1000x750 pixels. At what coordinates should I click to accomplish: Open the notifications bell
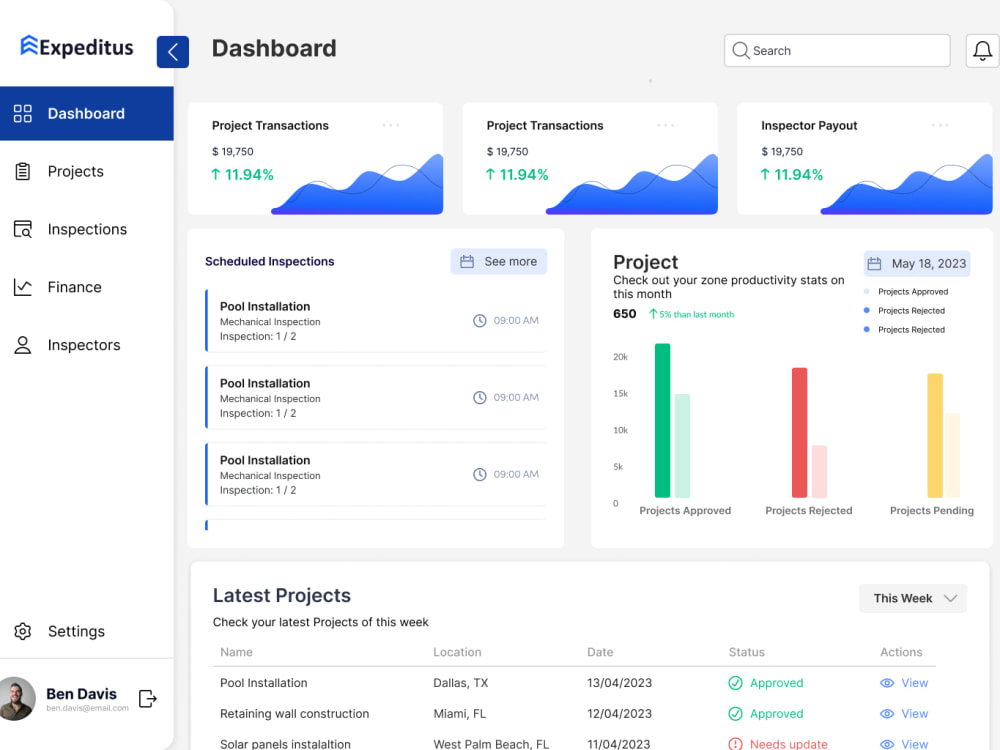pyautogui.click(x=981, y=50)
